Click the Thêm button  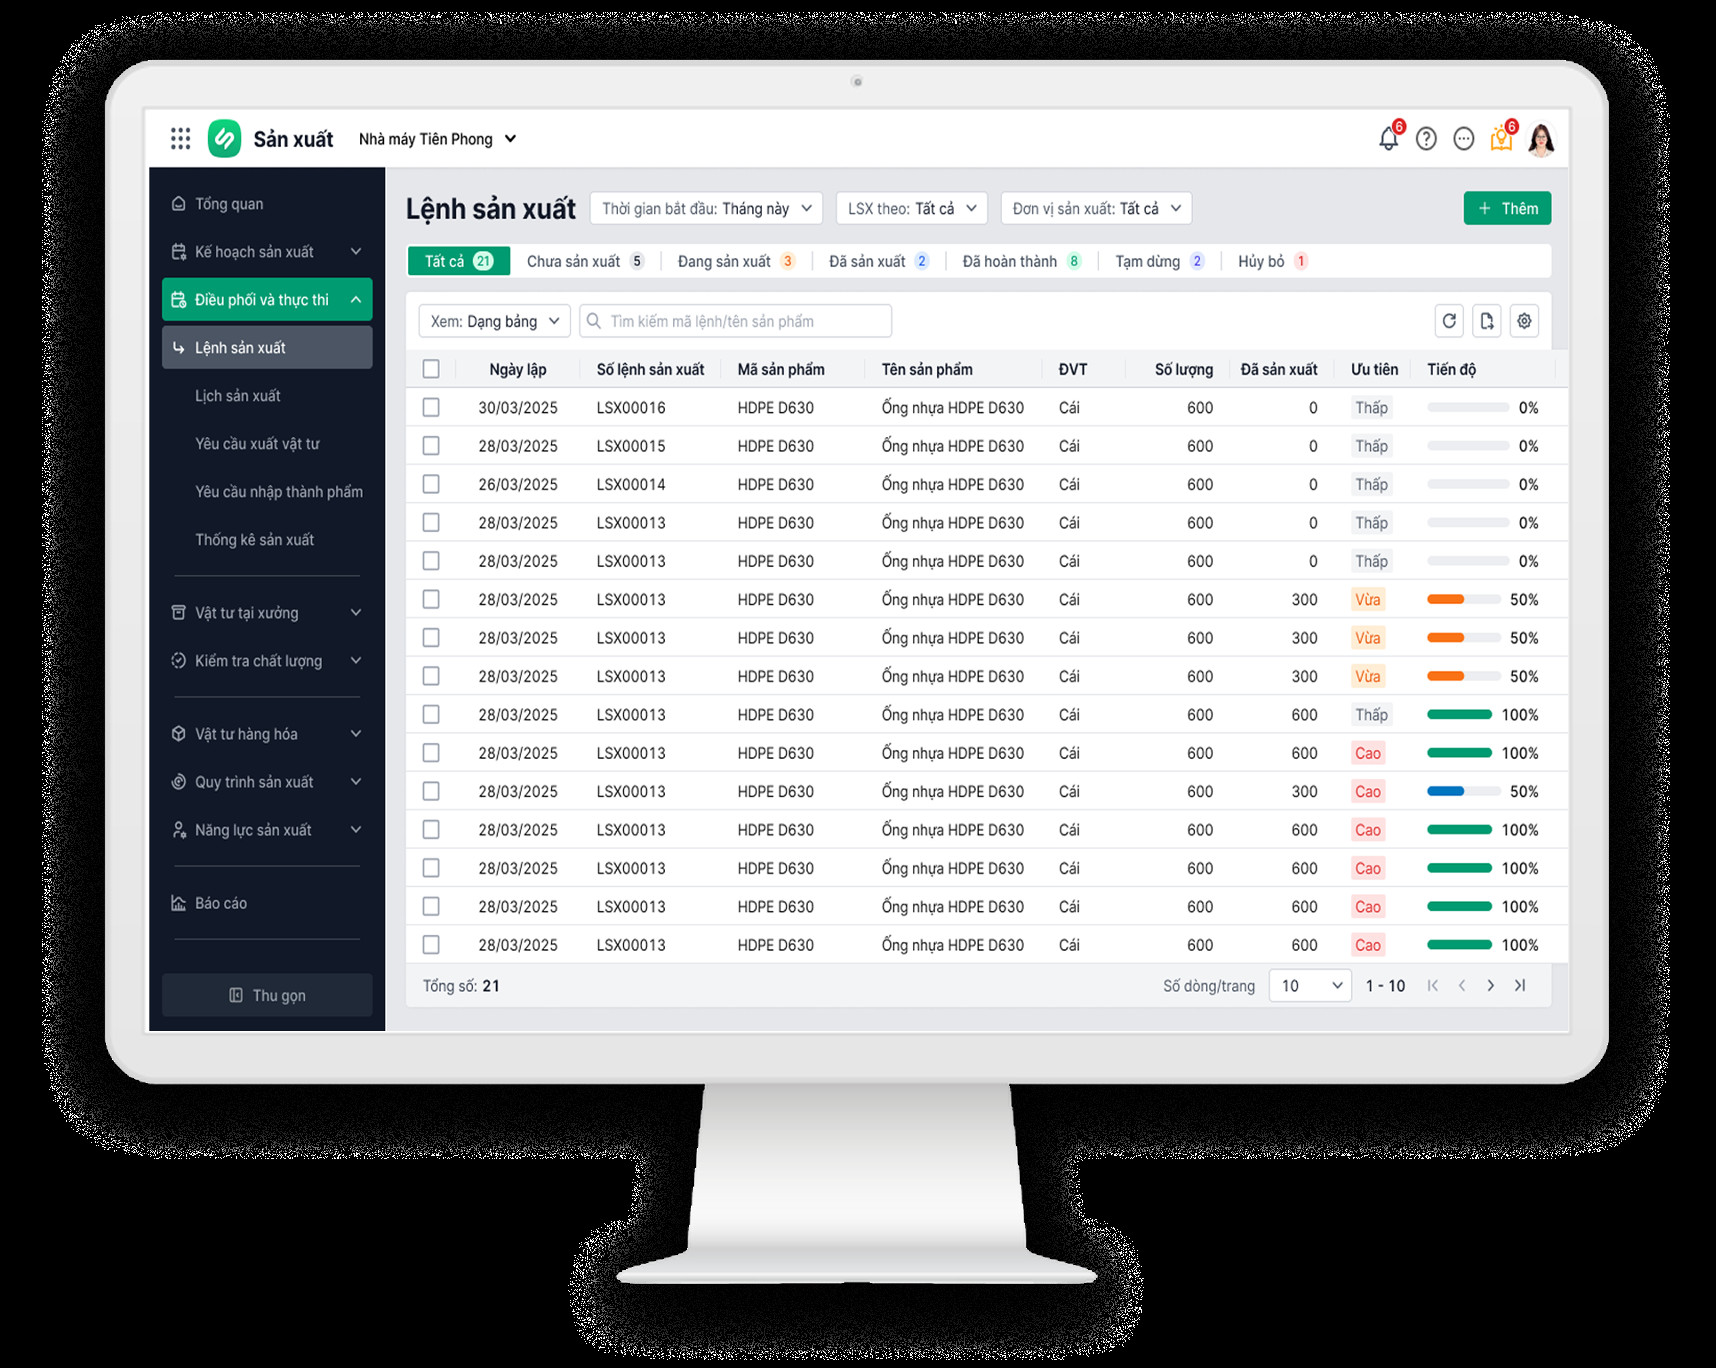[1507, 209]
